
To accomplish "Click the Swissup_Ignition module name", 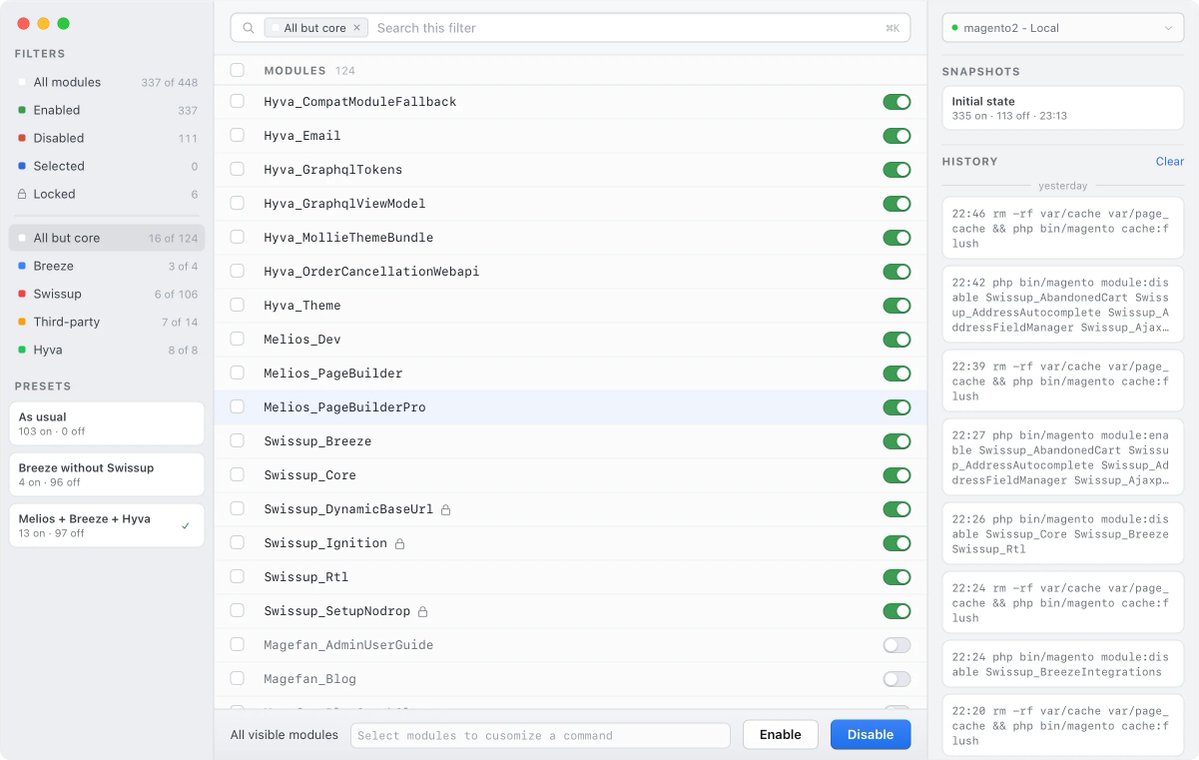I will pos(325,543).
